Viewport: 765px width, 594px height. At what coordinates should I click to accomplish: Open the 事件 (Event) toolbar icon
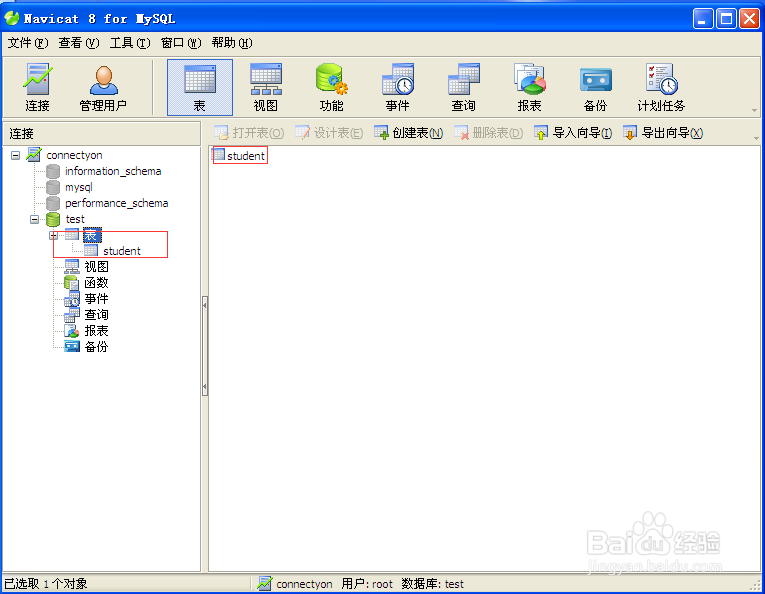point(397,88)
